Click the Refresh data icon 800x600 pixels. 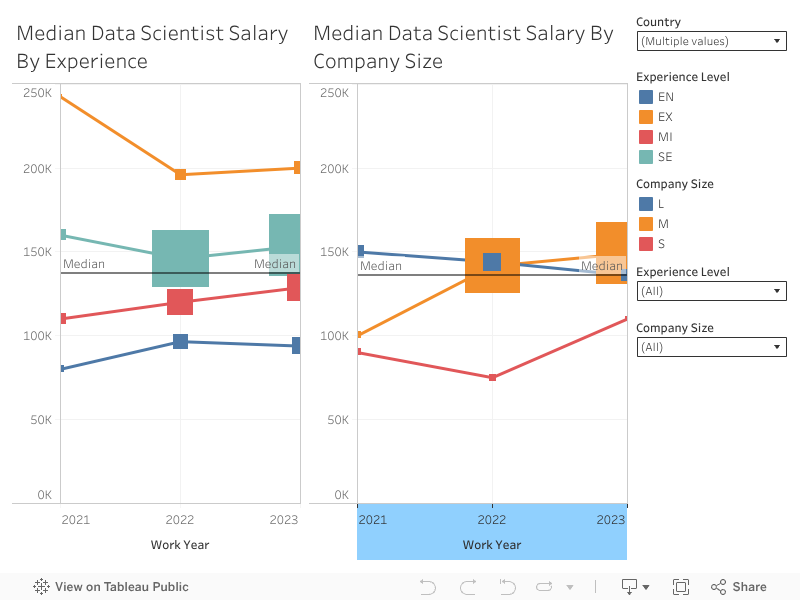545,587
